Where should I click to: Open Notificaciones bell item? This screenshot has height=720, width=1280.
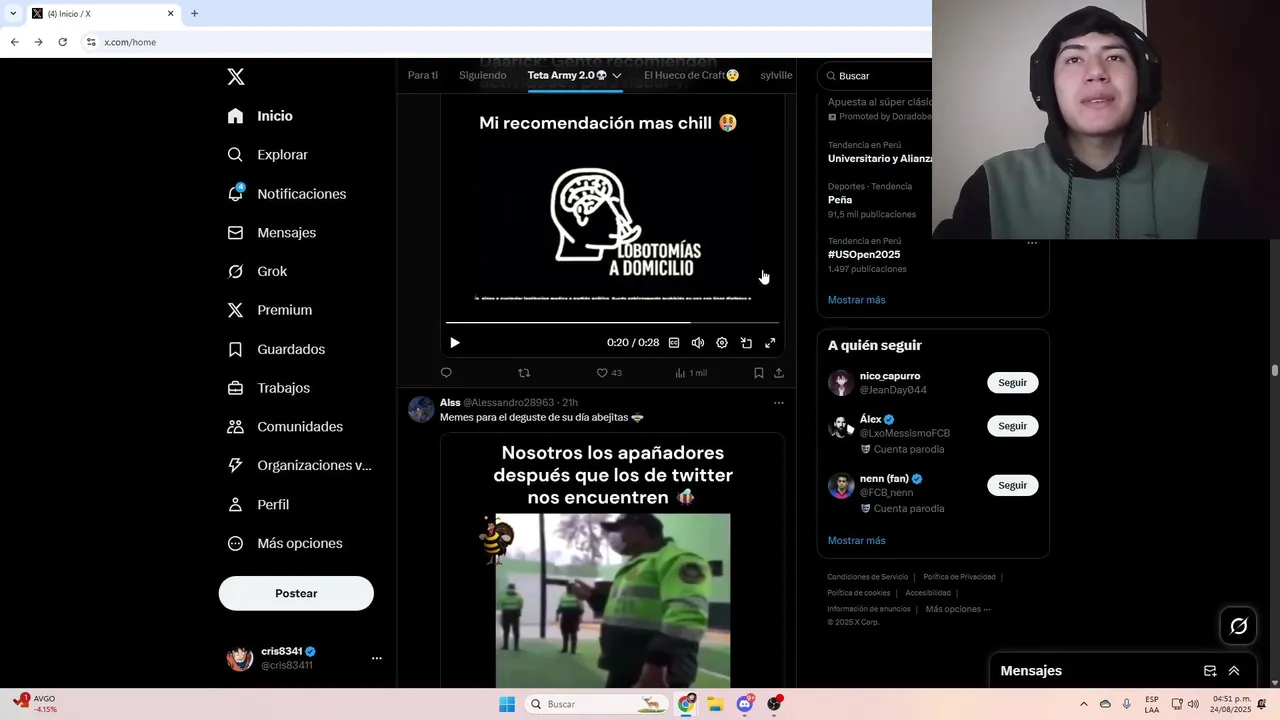point(286,194)
